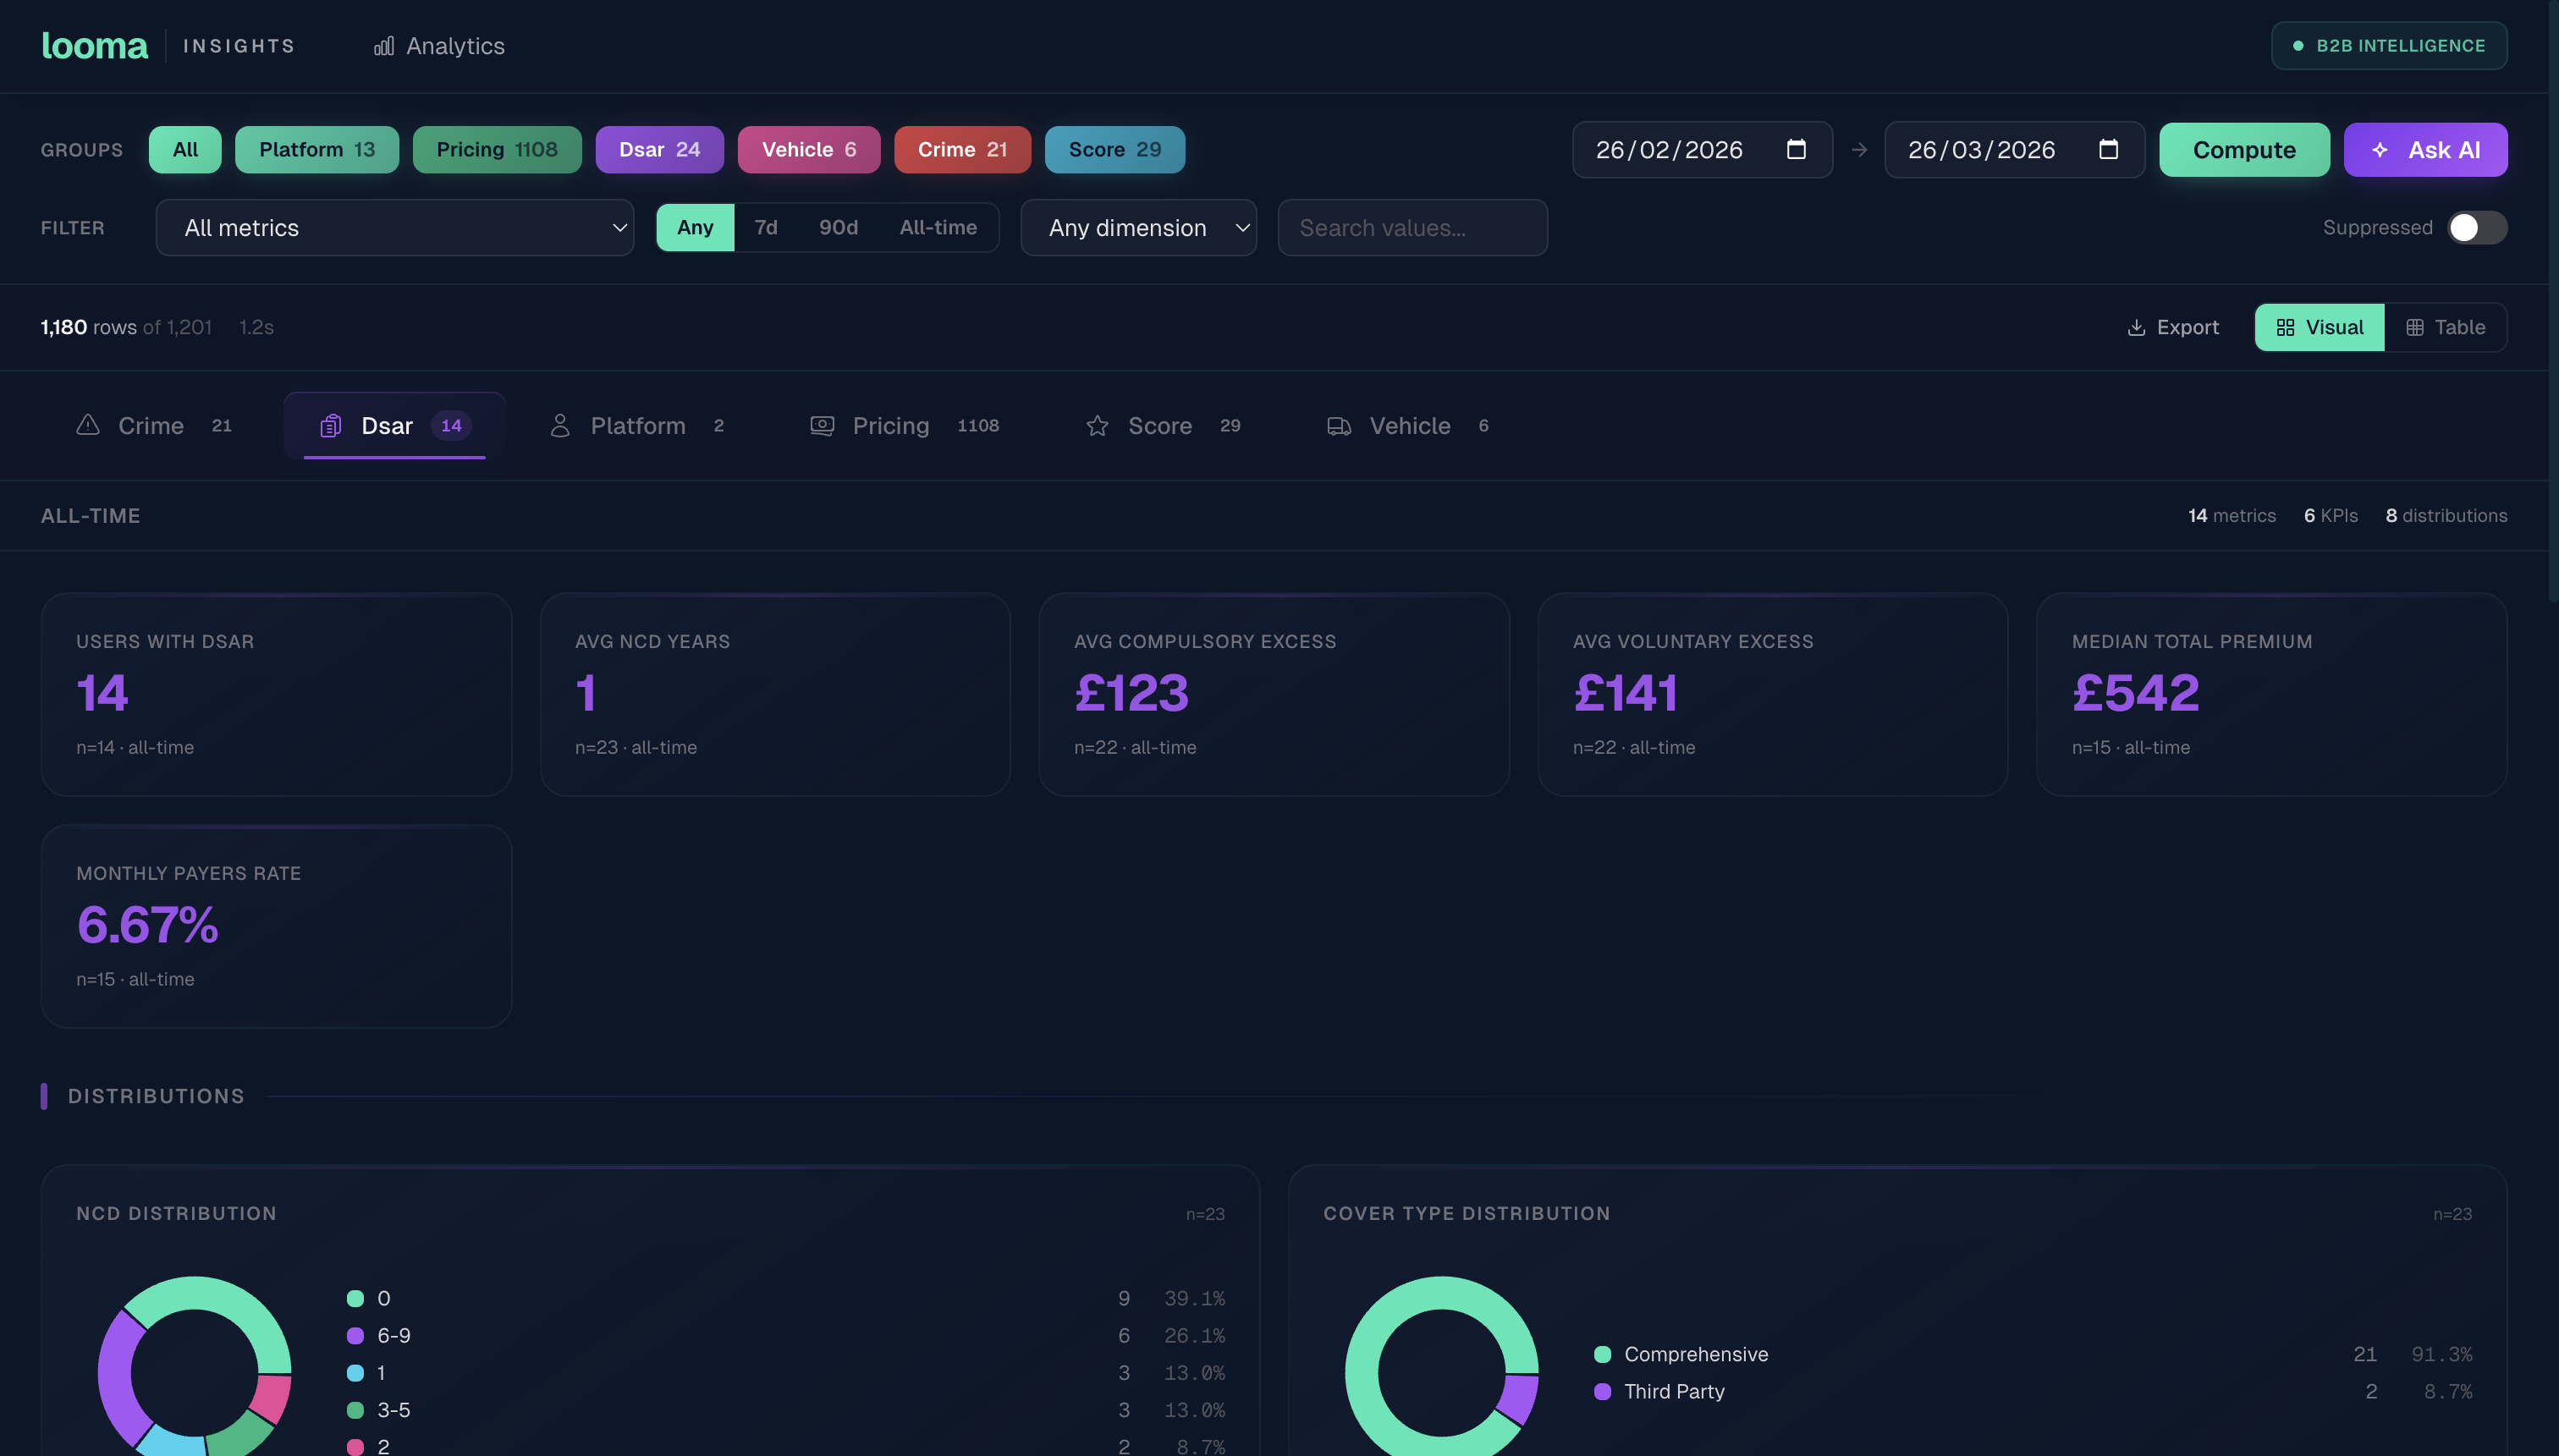The width and height of the screenshot is (2559, 1456).
Task: Filter by the Crime group chip
Action: pos(962,149)
